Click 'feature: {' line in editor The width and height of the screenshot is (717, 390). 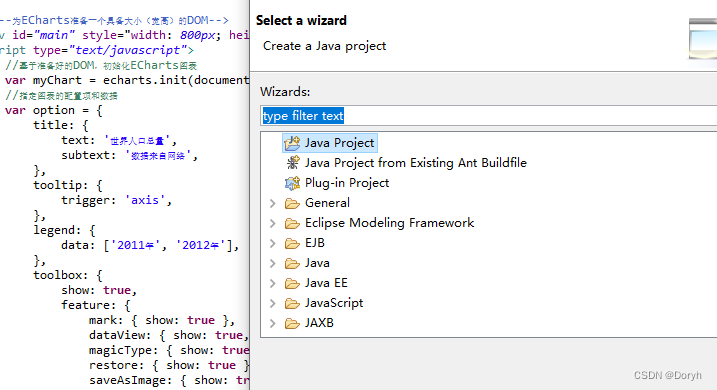pos(96,305)
